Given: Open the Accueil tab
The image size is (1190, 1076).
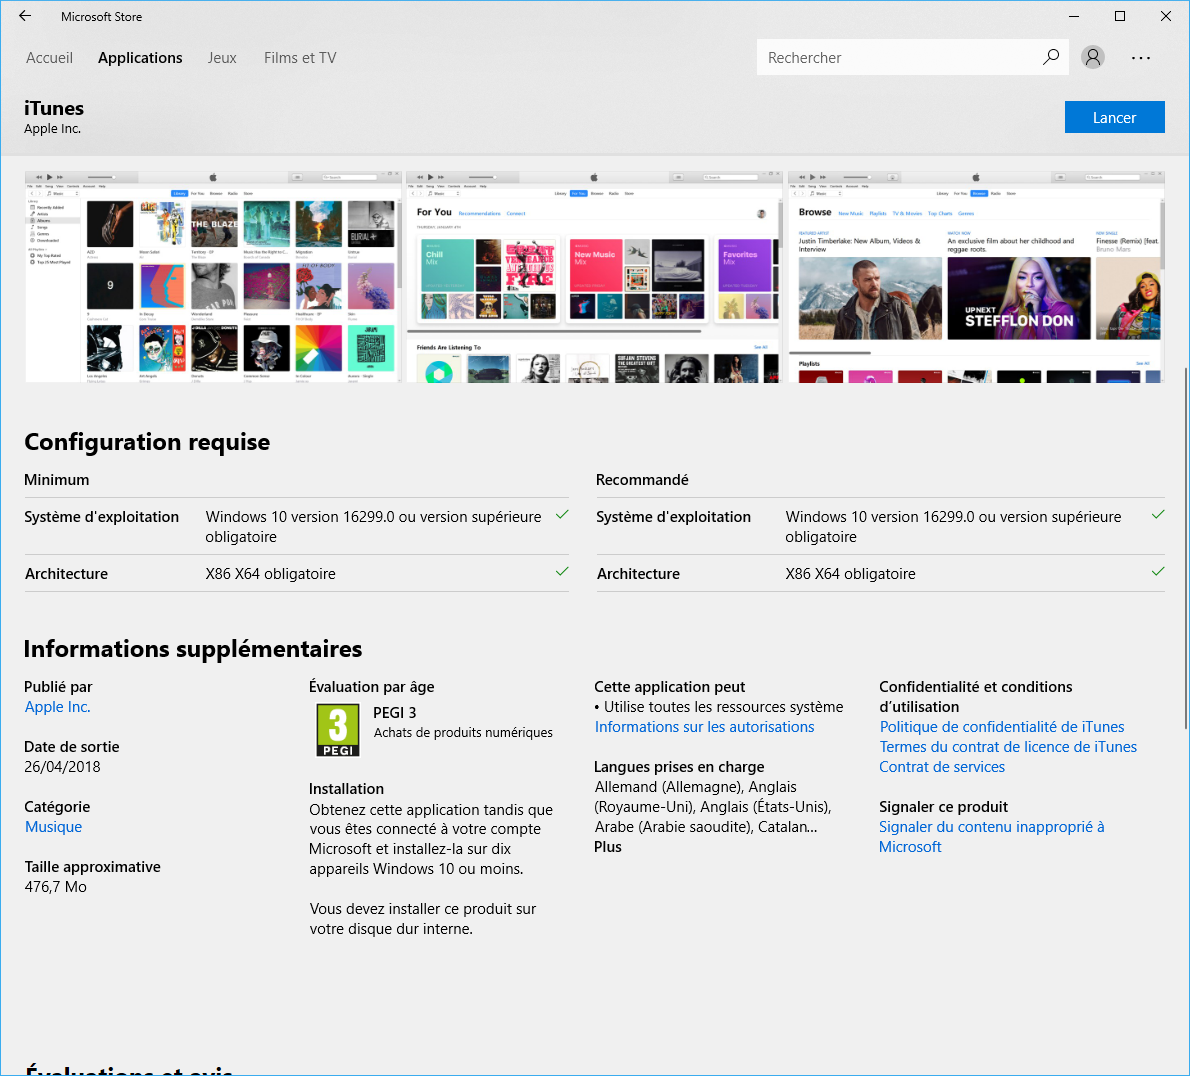Looking at the screenshot, I should [49, 58].
